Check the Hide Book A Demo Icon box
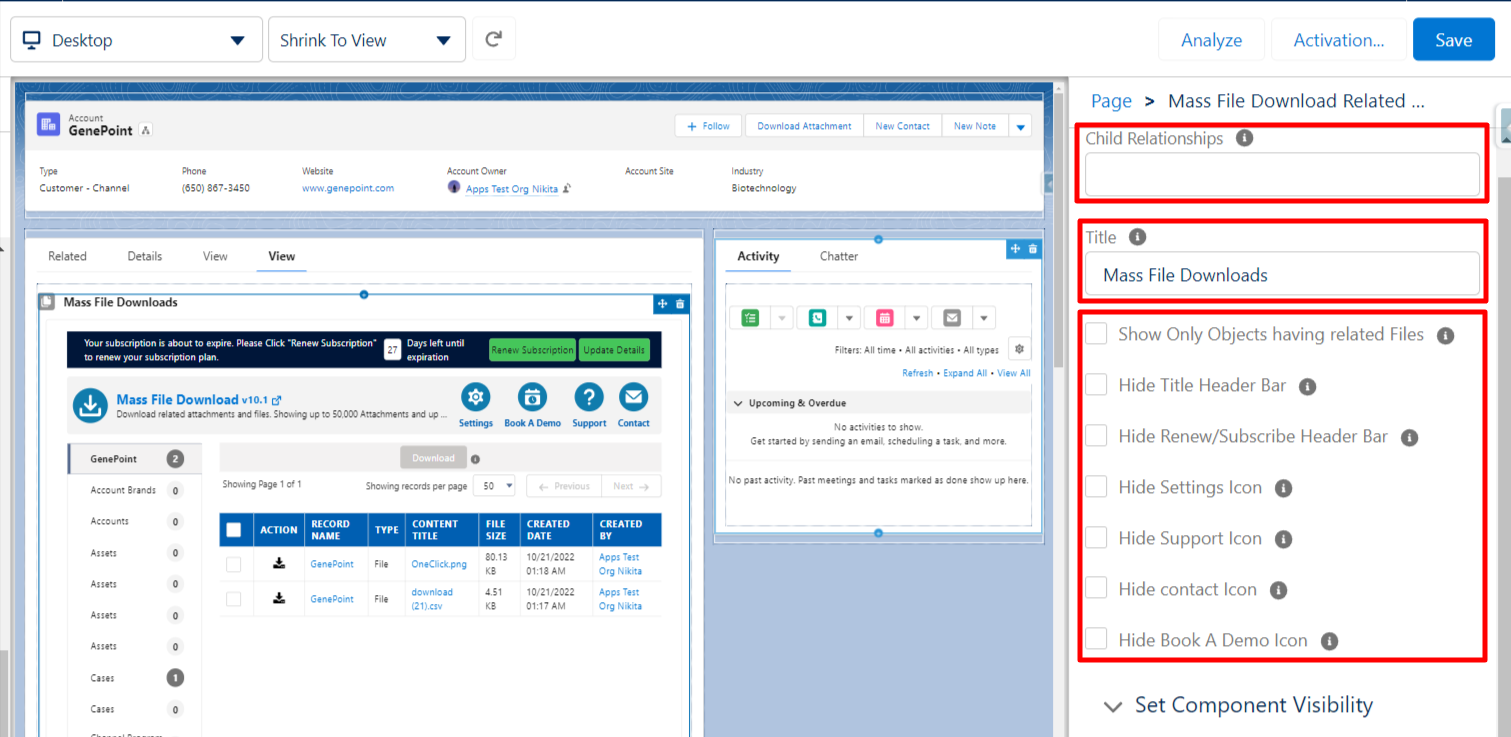 pos(1097,640)
